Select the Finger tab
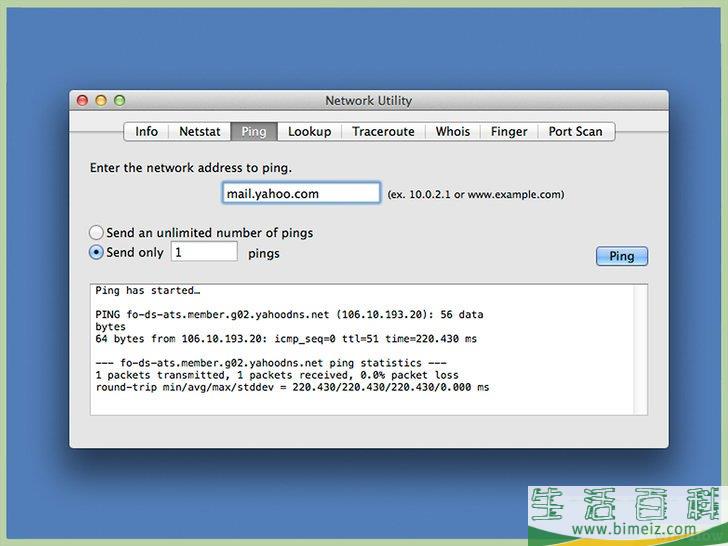 (508, 131)
